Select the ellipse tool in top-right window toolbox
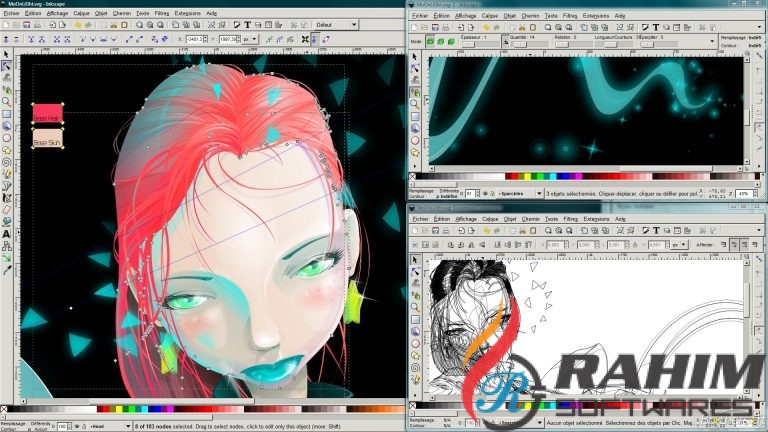 [x=415, y=140]
